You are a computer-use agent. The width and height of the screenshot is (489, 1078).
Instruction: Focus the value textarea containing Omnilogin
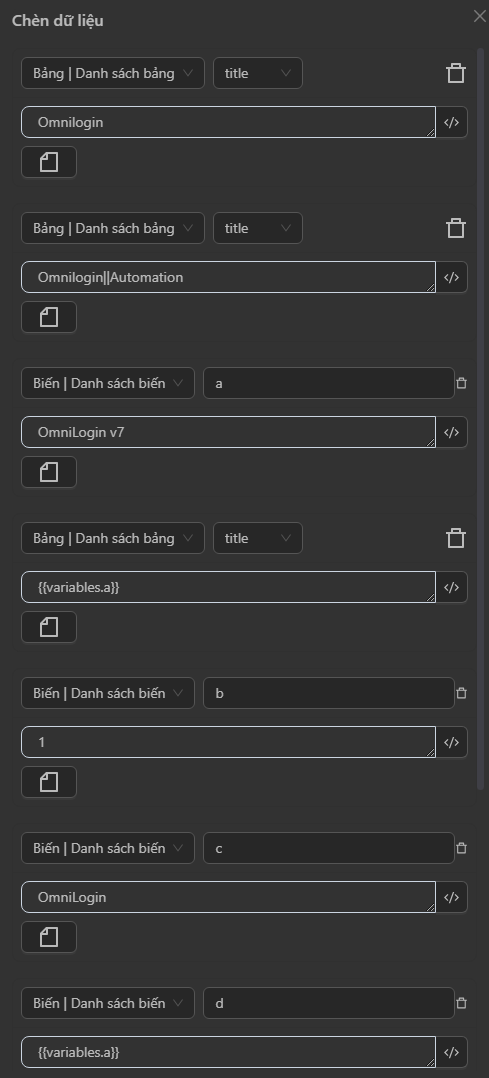(228, 122)
